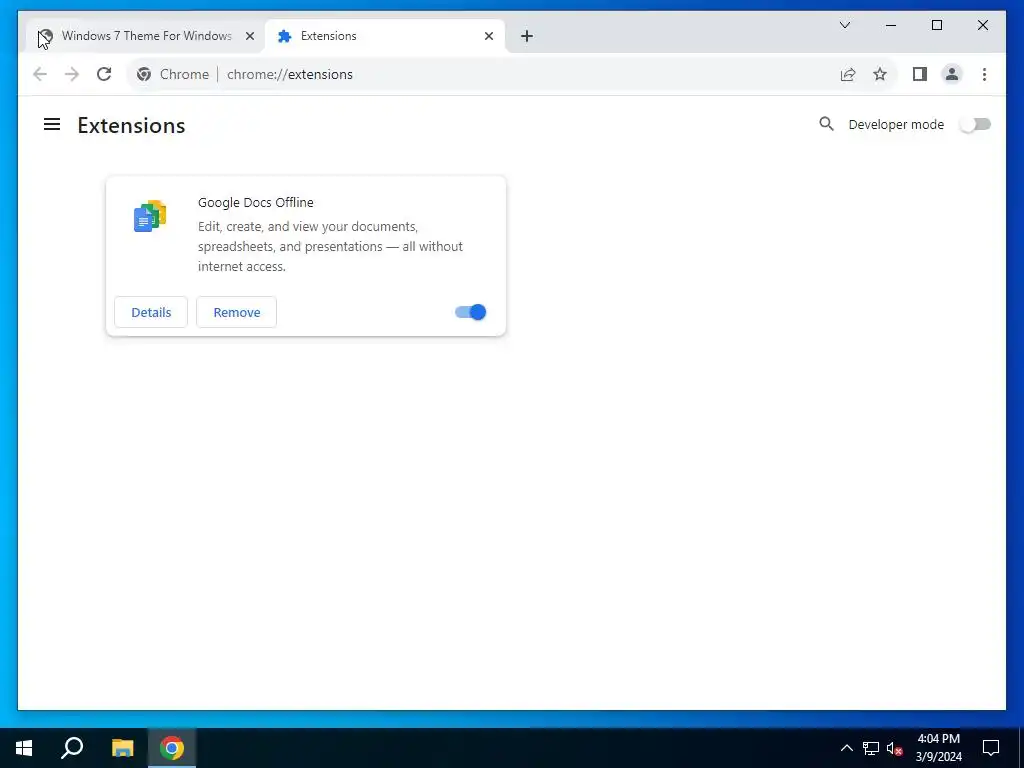Open the clock showing 4:04 PM

938,748
